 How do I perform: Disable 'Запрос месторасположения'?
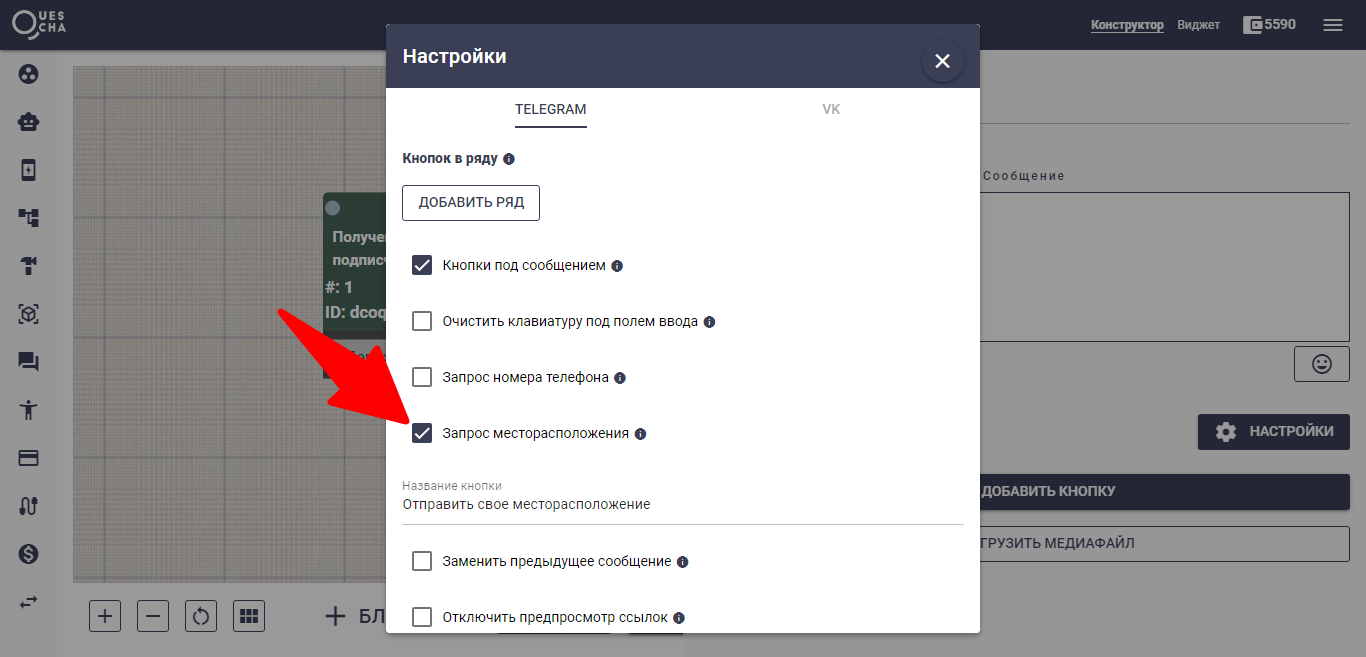[x=422, y=433]
